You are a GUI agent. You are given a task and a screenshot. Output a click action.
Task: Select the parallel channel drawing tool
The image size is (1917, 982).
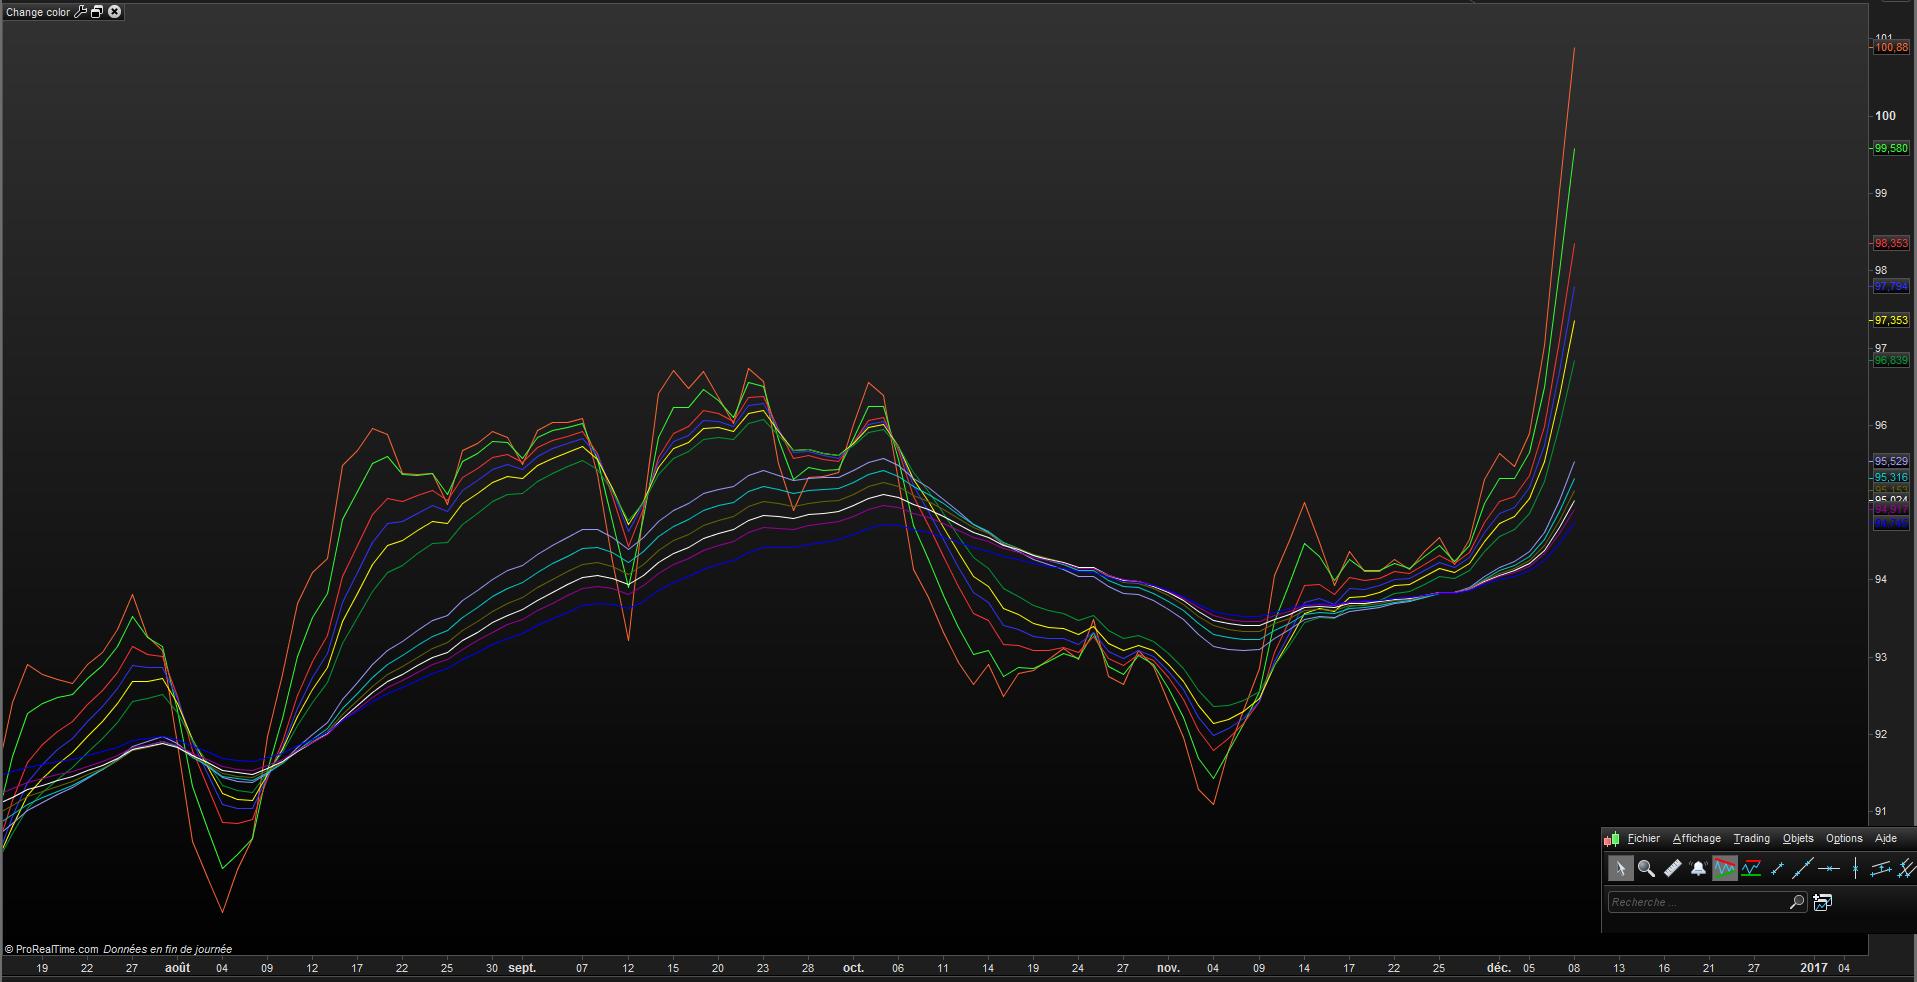pyautogui.click(x=1881, y=869)
